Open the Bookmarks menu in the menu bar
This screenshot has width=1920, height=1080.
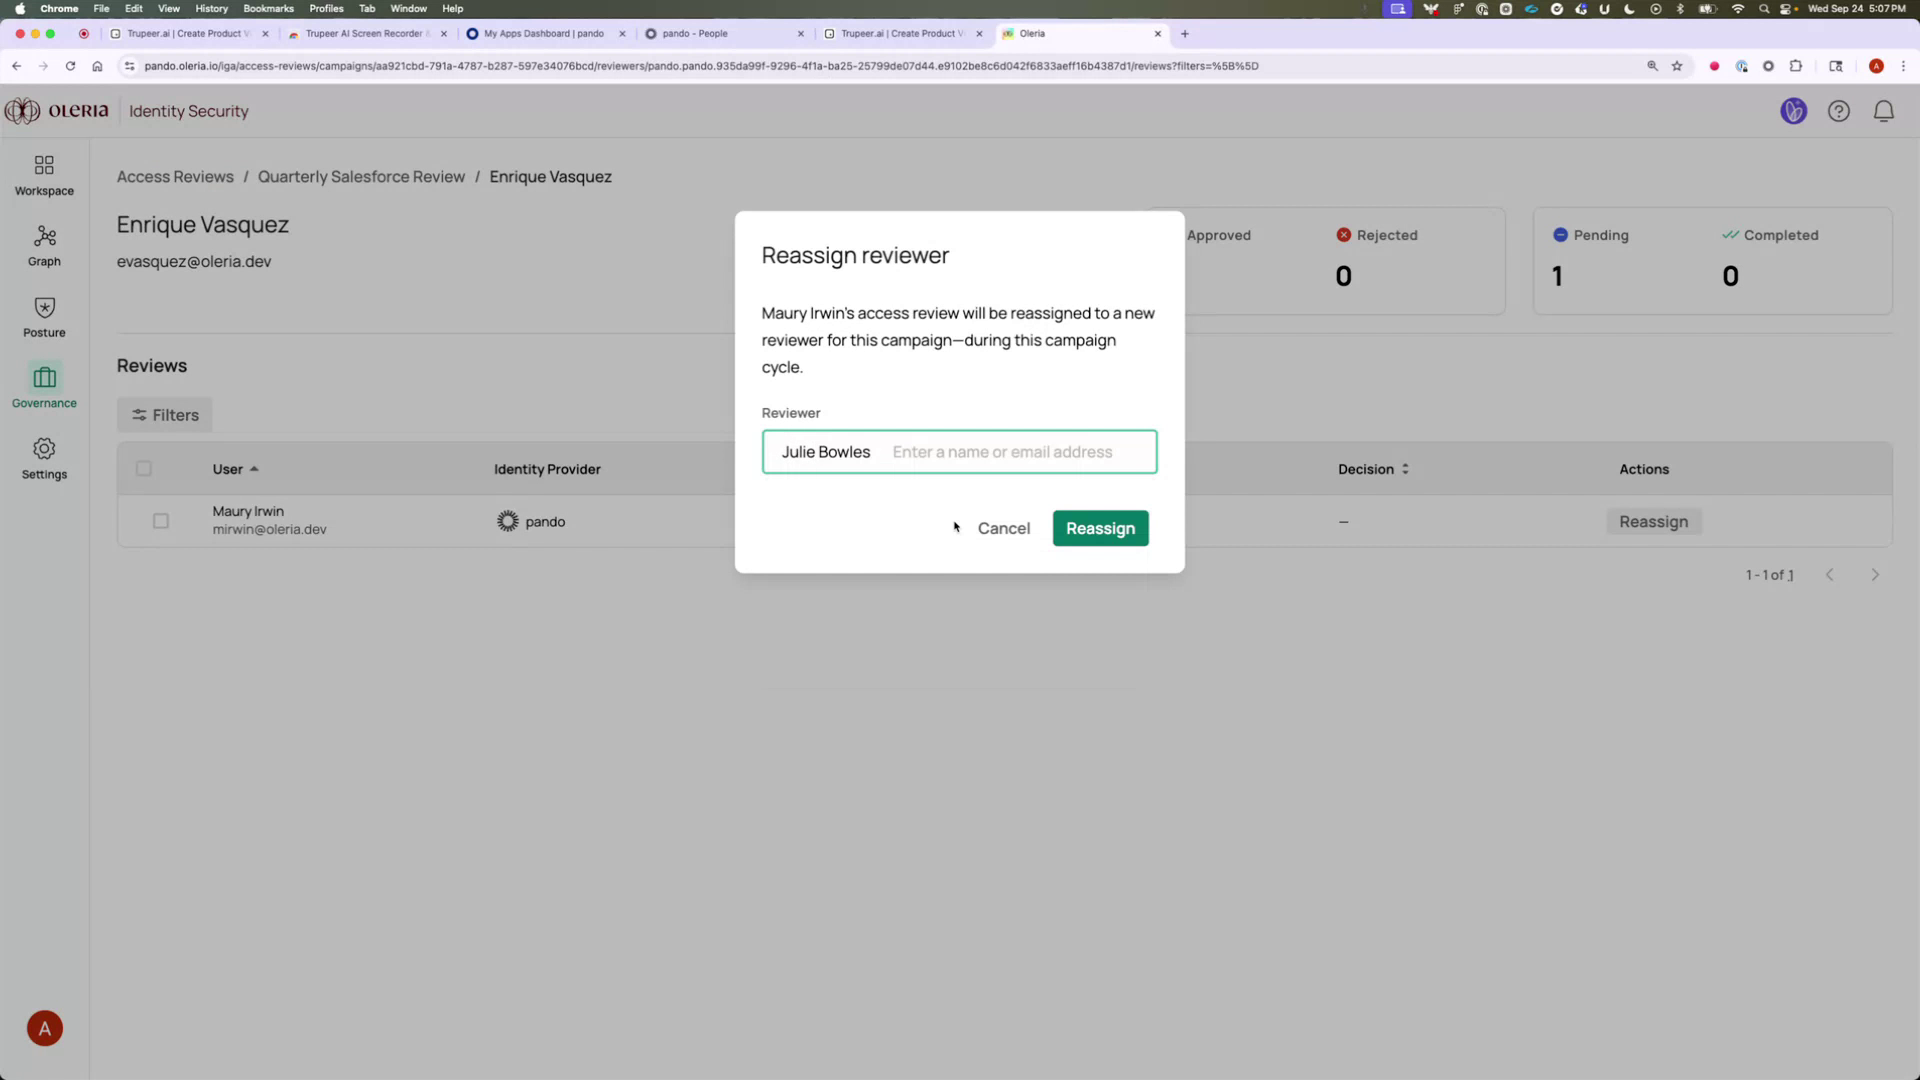click(x=268, y=8)
